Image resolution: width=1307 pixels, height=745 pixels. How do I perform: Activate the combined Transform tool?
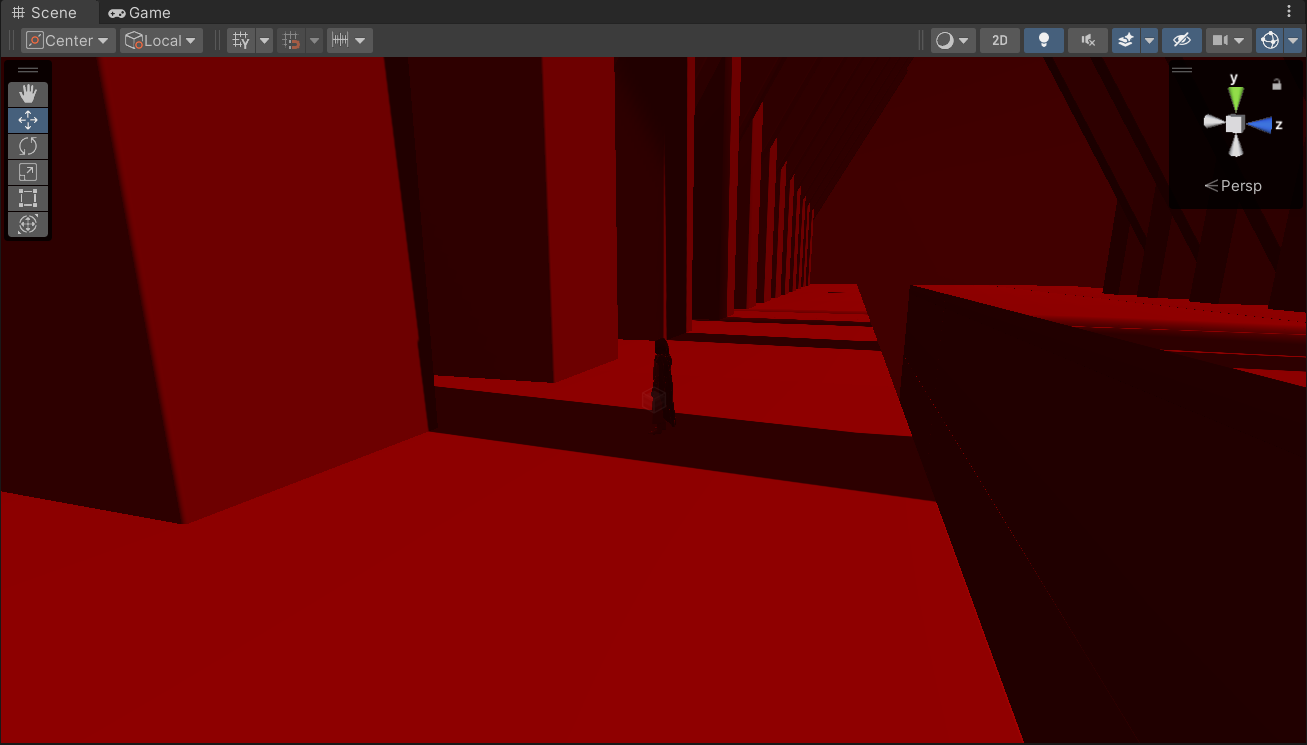[27, 224]
